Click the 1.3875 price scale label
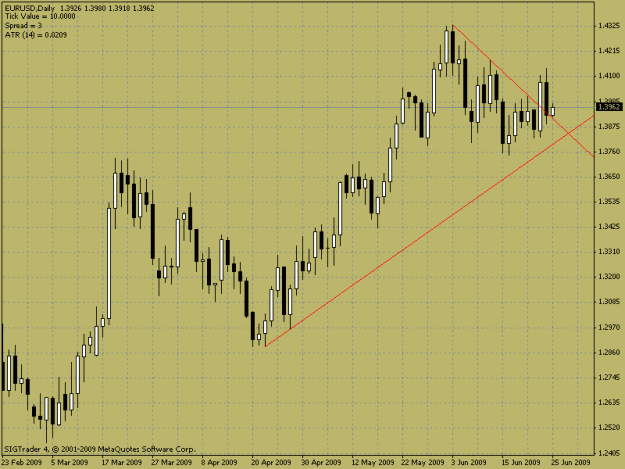625x469 pixels. point(609,126)
